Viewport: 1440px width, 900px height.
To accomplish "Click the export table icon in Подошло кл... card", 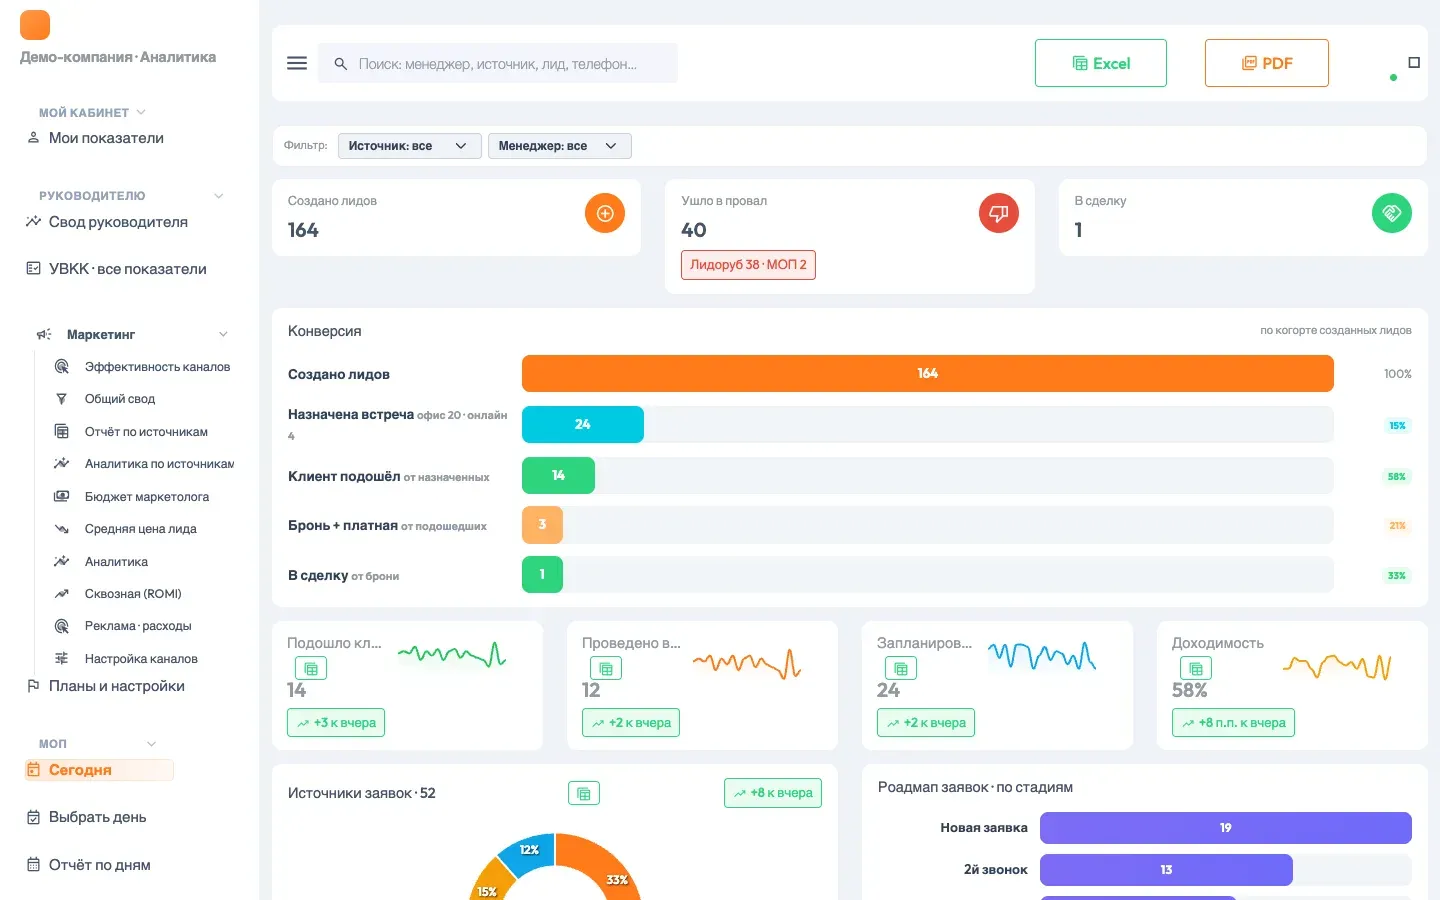I will point(311,668).
